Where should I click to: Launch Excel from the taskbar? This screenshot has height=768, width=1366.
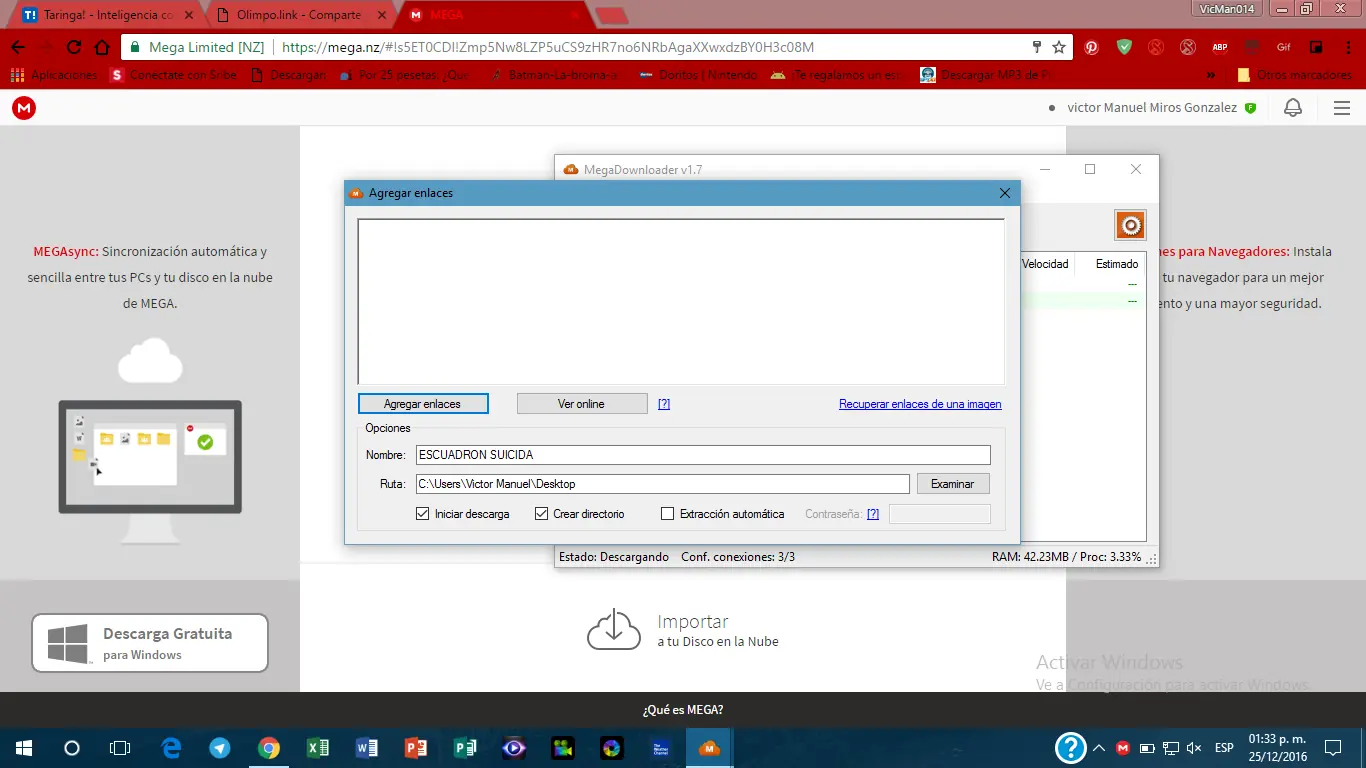(318, 747)
